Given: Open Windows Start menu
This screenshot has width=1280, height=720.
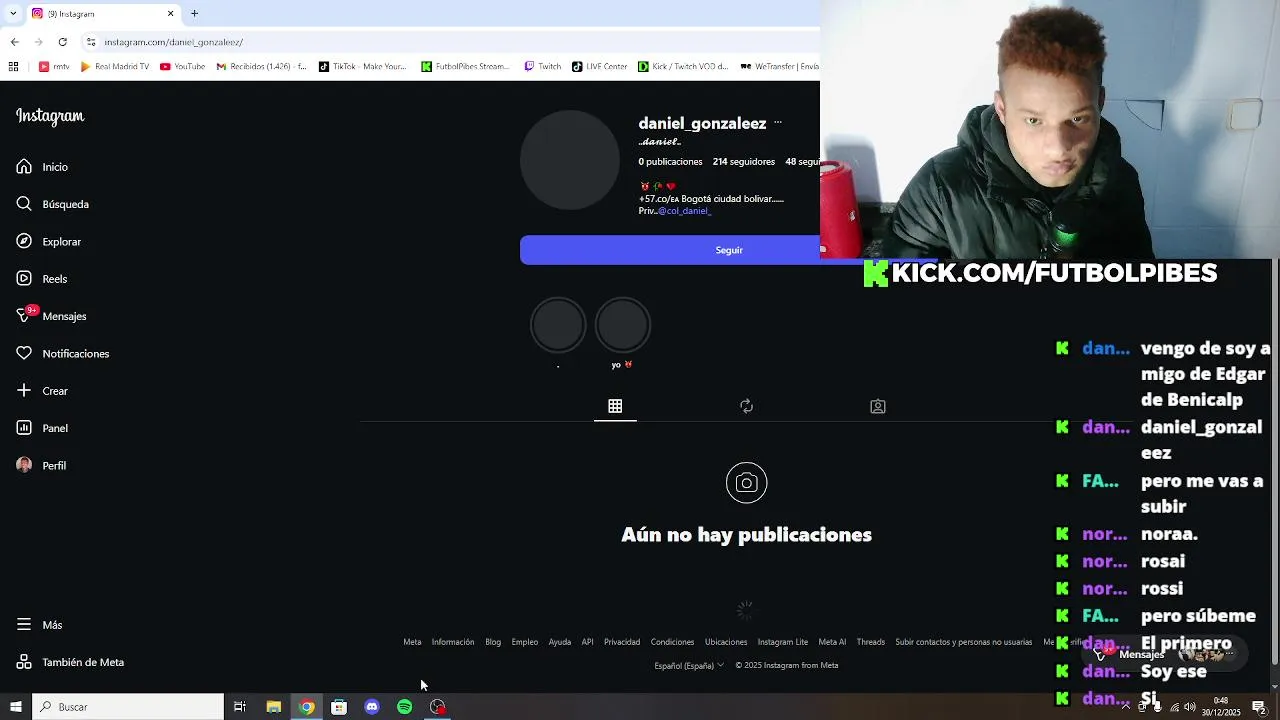Looking at the screenshot, I should pos(15,707).
